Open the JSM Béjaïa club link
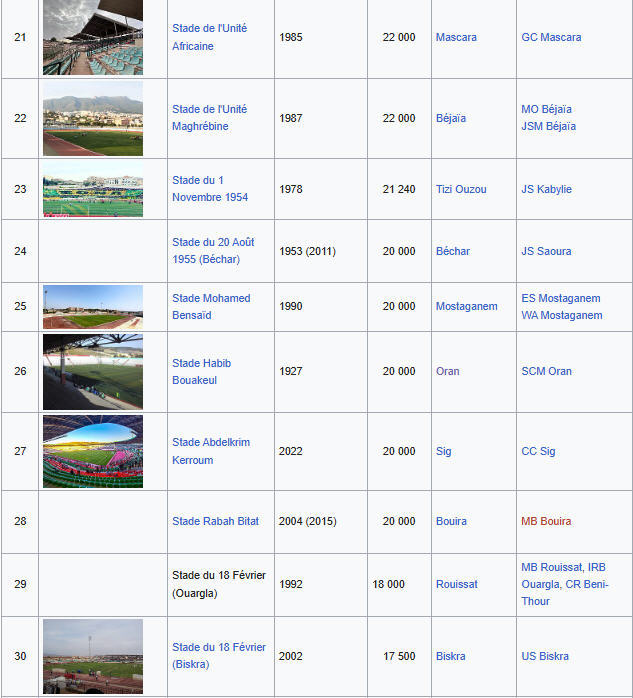The height and width of the screenshot is (698, 633). pos(549,126)
